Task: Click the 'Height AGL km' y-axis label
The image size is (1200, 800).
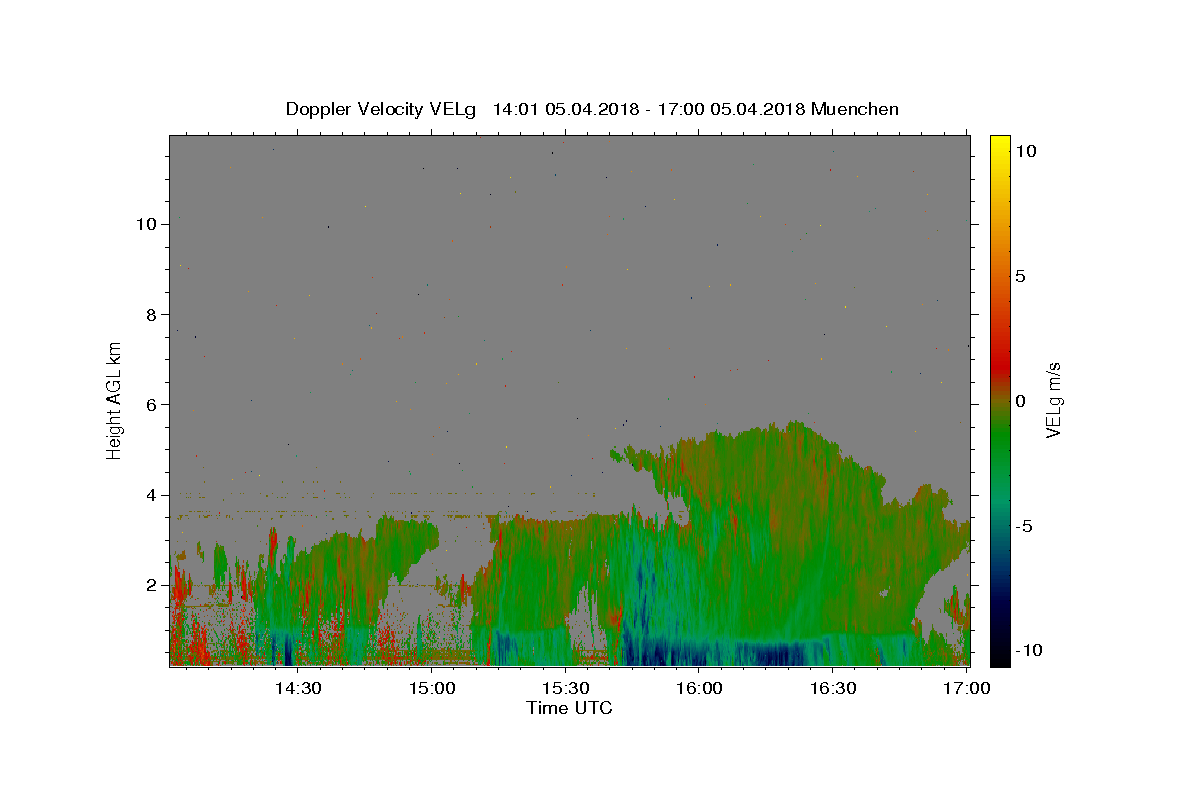Action: coord(114,399)
